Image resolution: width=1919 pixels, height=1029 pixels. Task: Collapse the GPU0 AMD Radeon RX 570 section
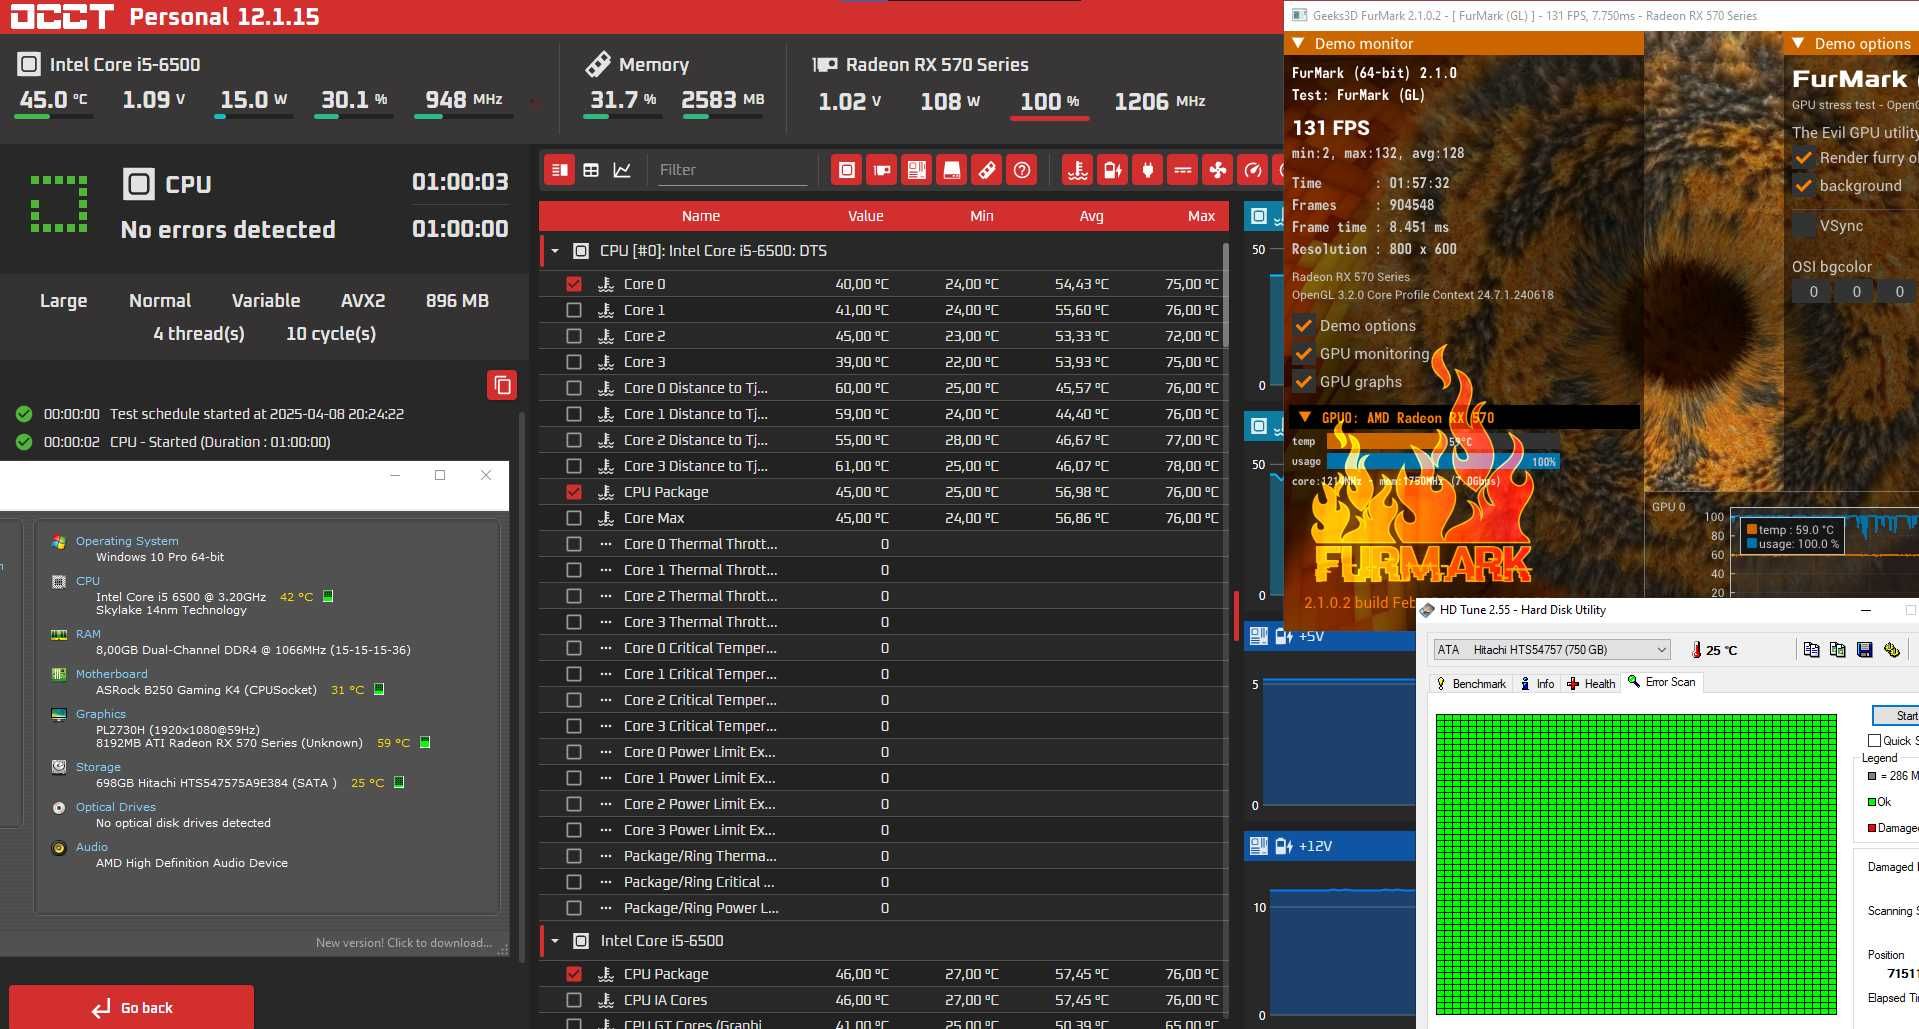(1305, 418)
